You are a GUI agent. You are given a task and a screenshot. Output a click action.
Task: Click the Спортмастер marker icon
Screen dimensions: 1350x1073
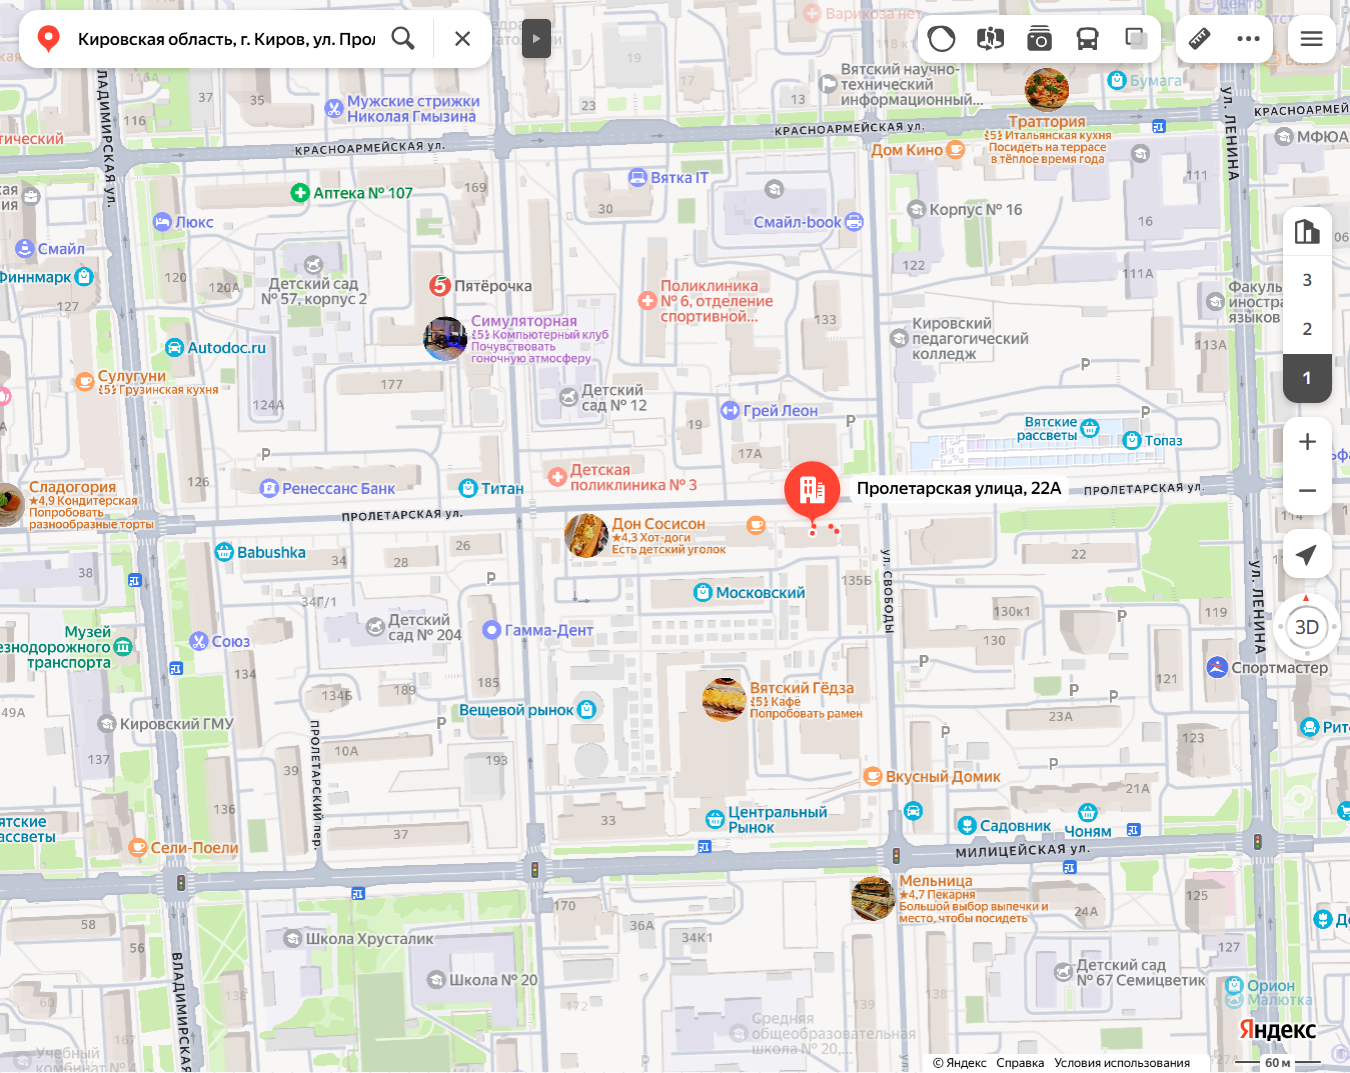pos(1217,667)
